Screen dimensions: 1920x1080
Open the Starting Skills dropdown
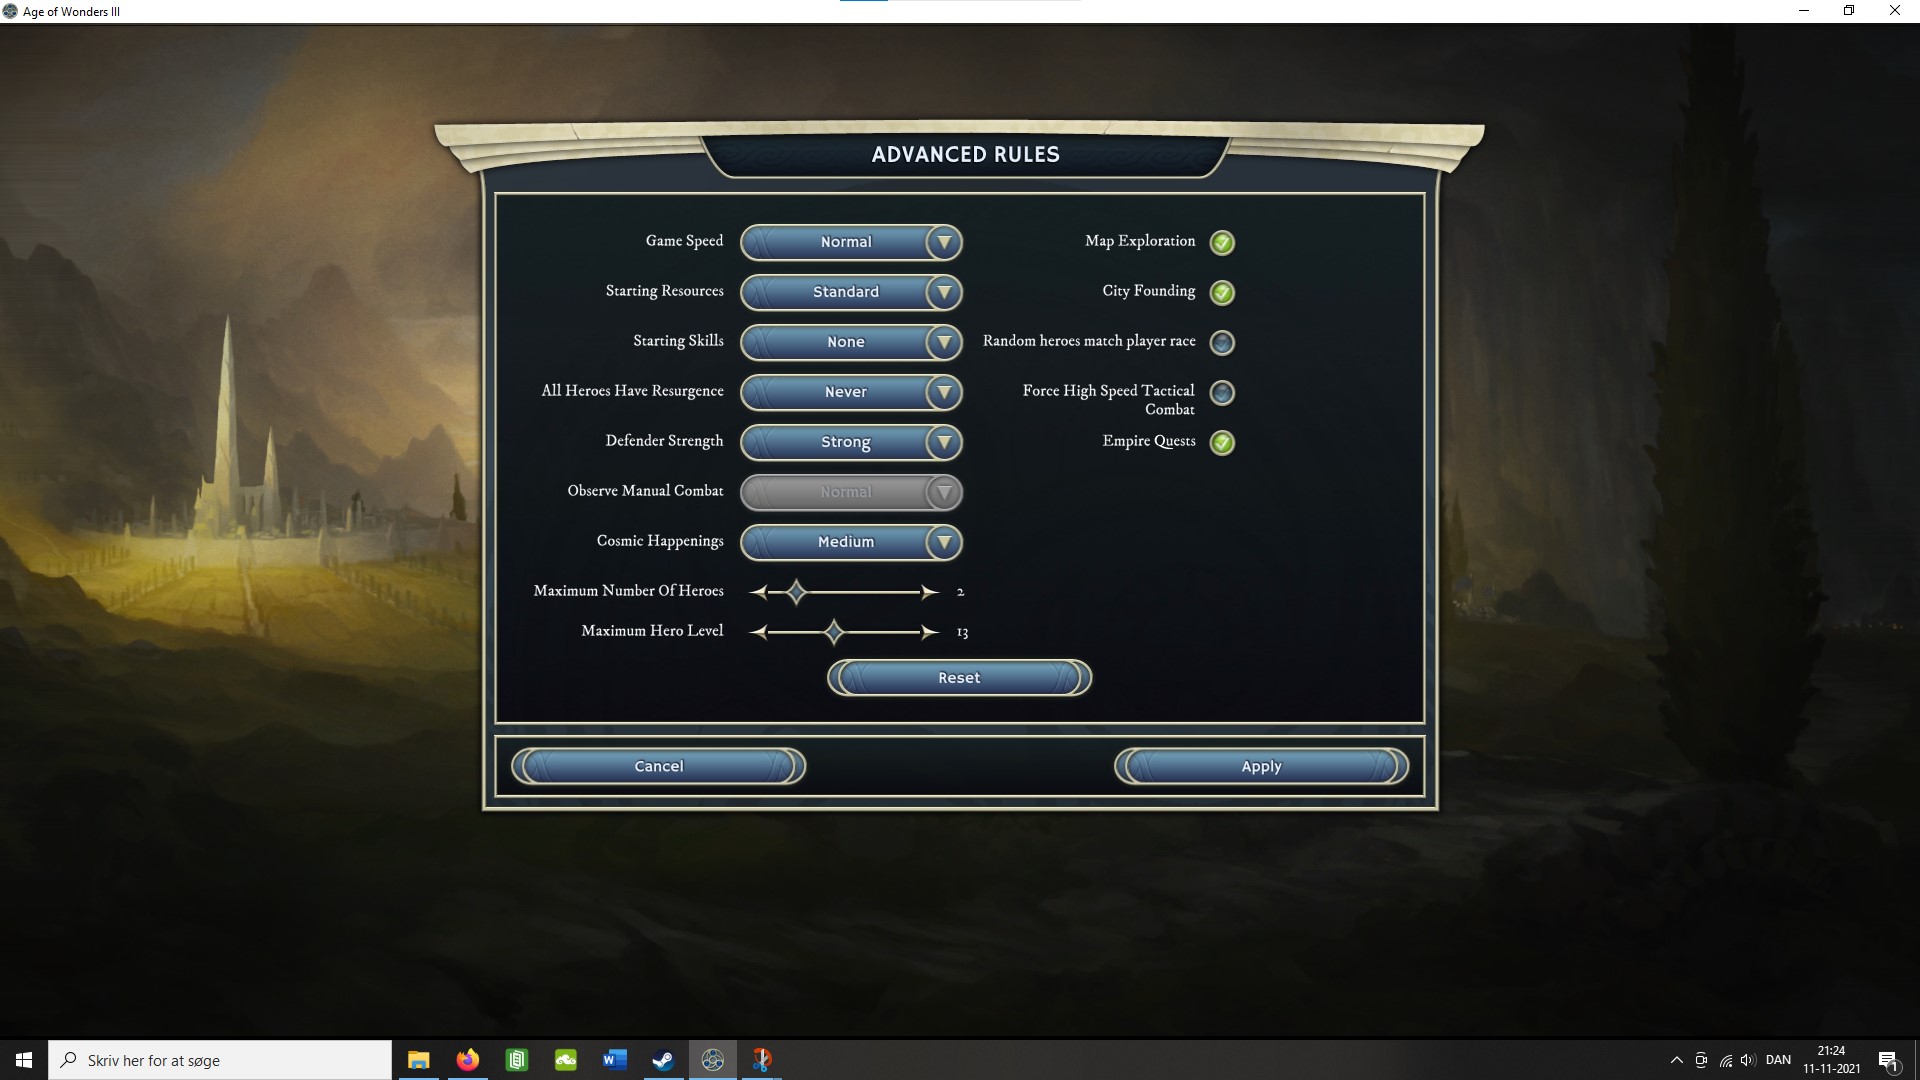(851, 342)
